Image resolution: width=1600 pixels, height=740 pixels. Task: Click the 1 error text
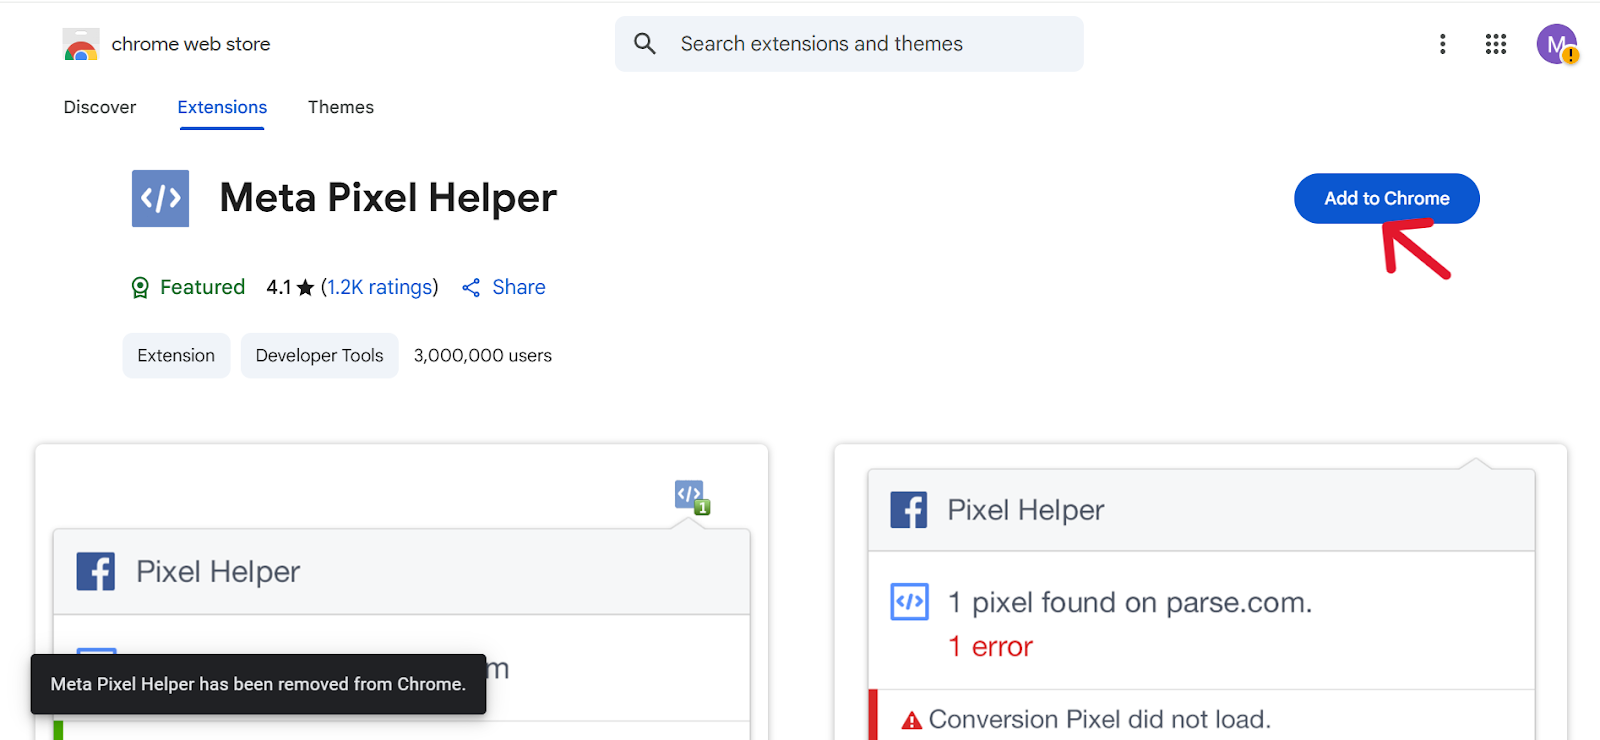click(x=990, y=647)
